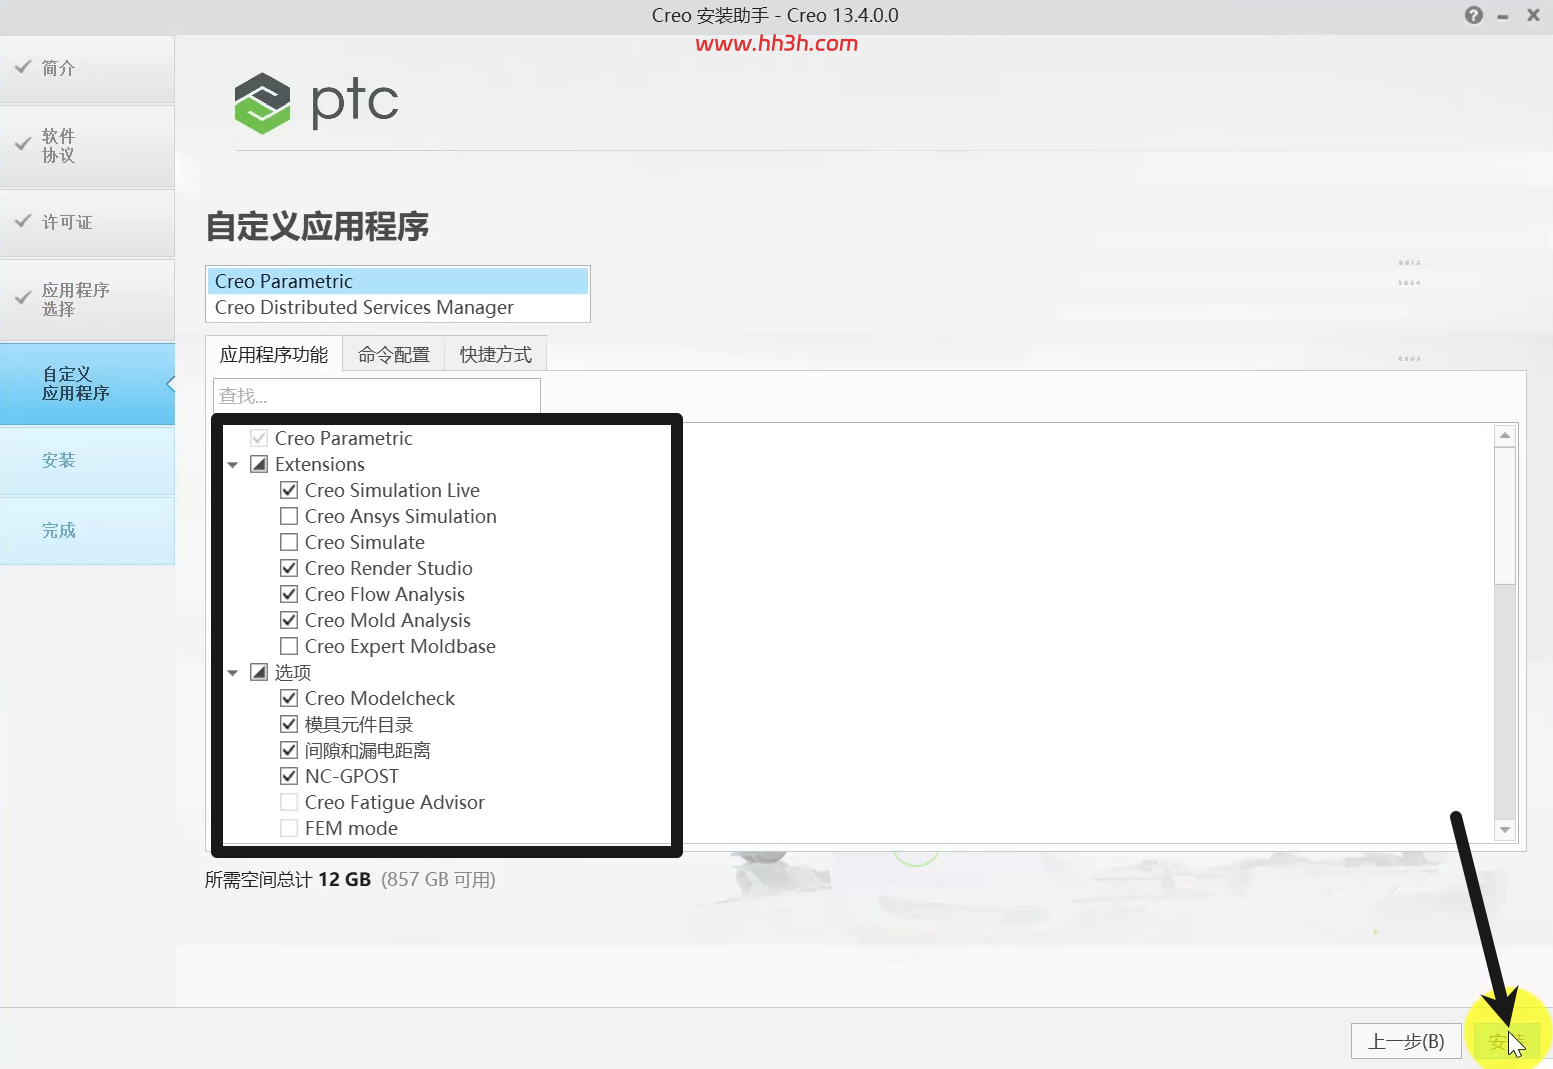Open the 快捷方式 tab
The image size is (1553, 1069).
point(496,354)
